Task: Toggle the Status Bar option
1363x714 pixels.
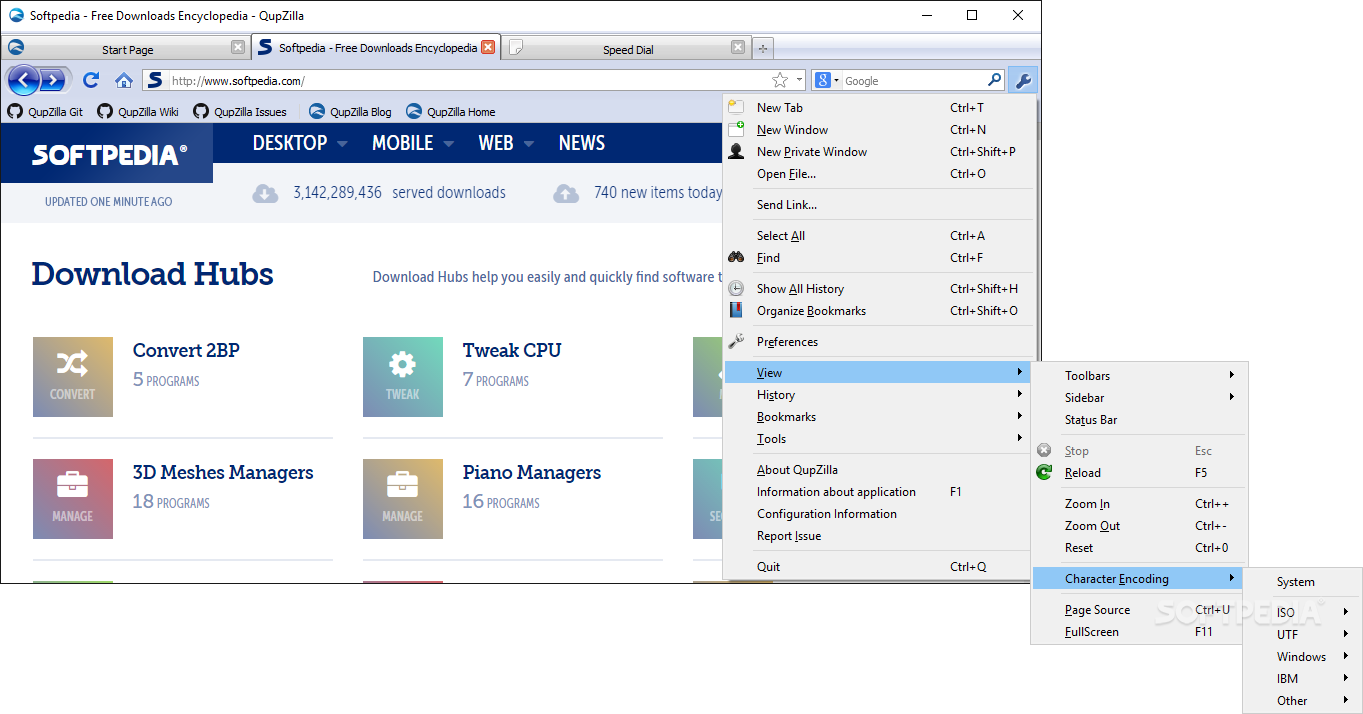Action: point(1140,420)
